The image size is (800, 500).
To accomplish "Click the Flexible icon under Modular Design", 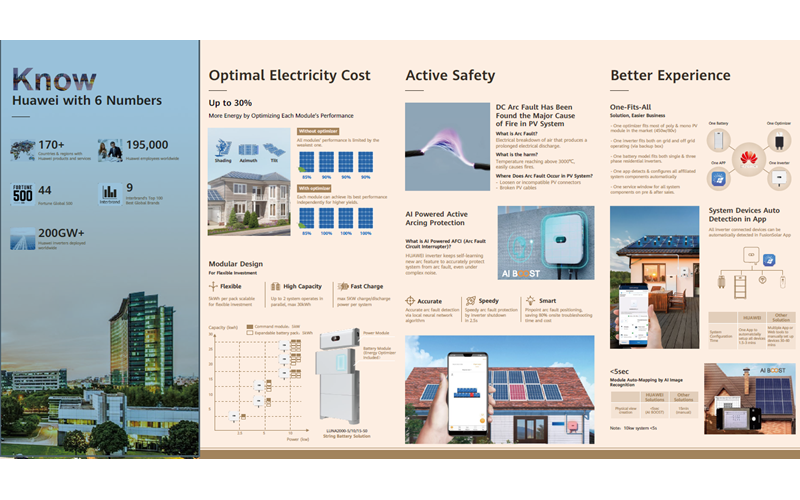I will pyautogui.click(x=213, y=286).
